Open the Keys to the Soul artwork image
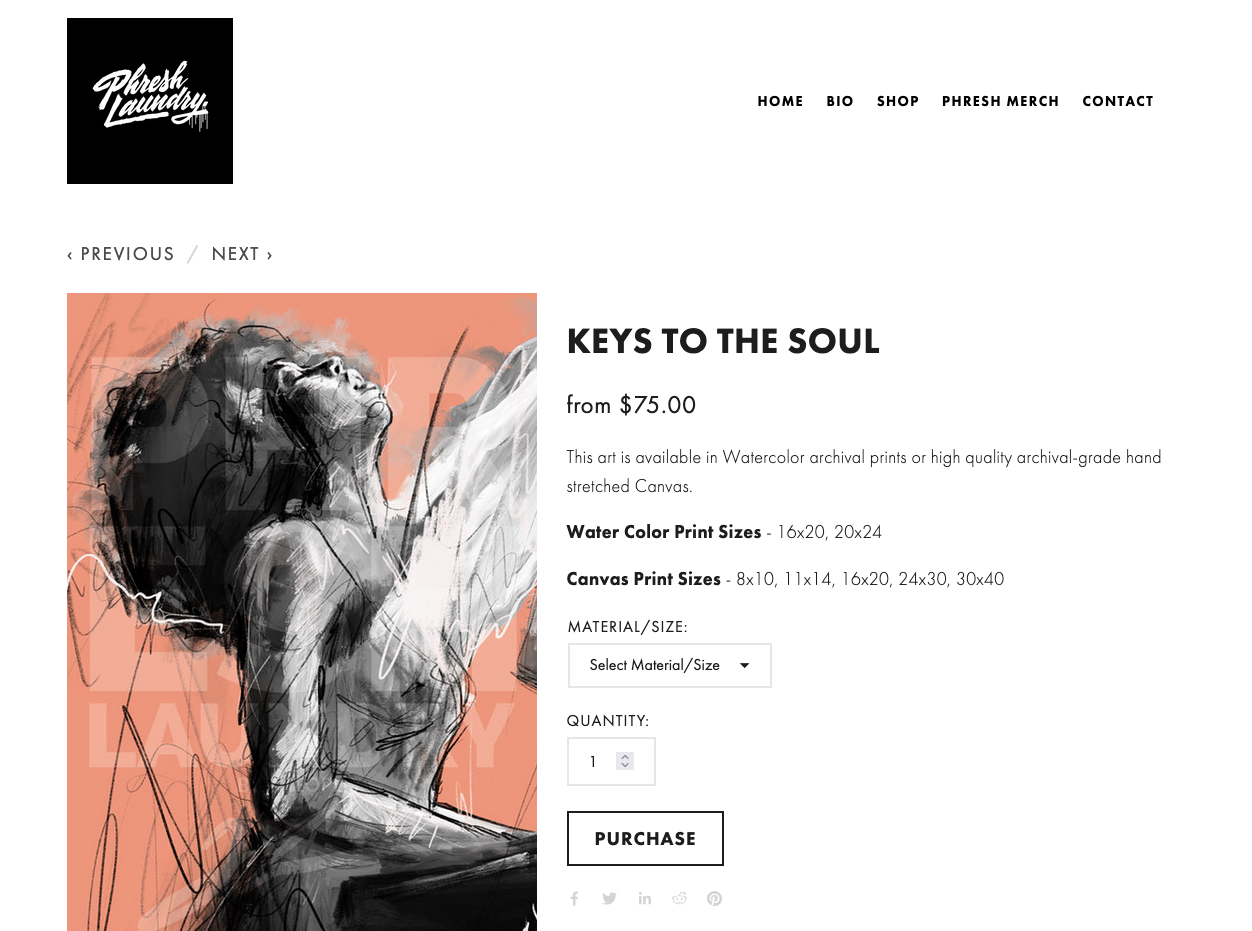The width and height of the screenshot is (1252, 931). pos(302,612)
